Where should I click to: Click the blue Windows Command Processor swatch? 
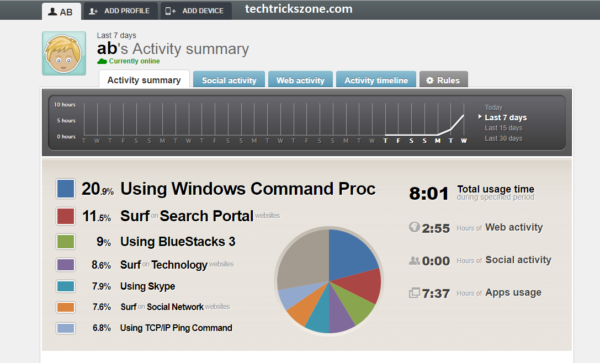66,189
